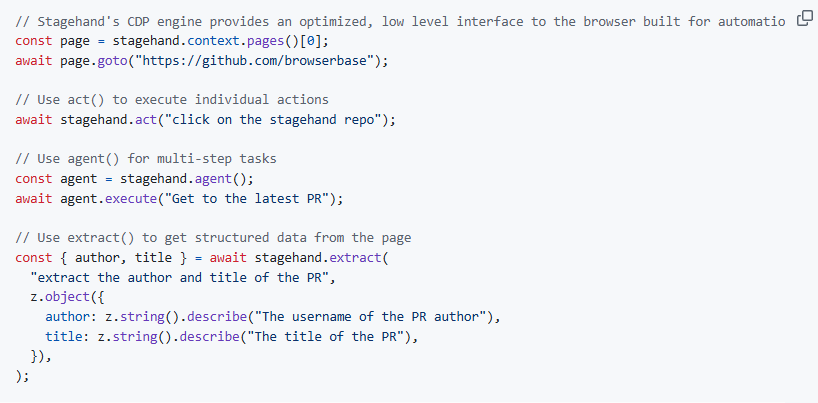Image resolution: width=818 pixels, height=403 pixels.
Task: Click the "Use agent() for multi-step tasks" comment
Action: 146,159
